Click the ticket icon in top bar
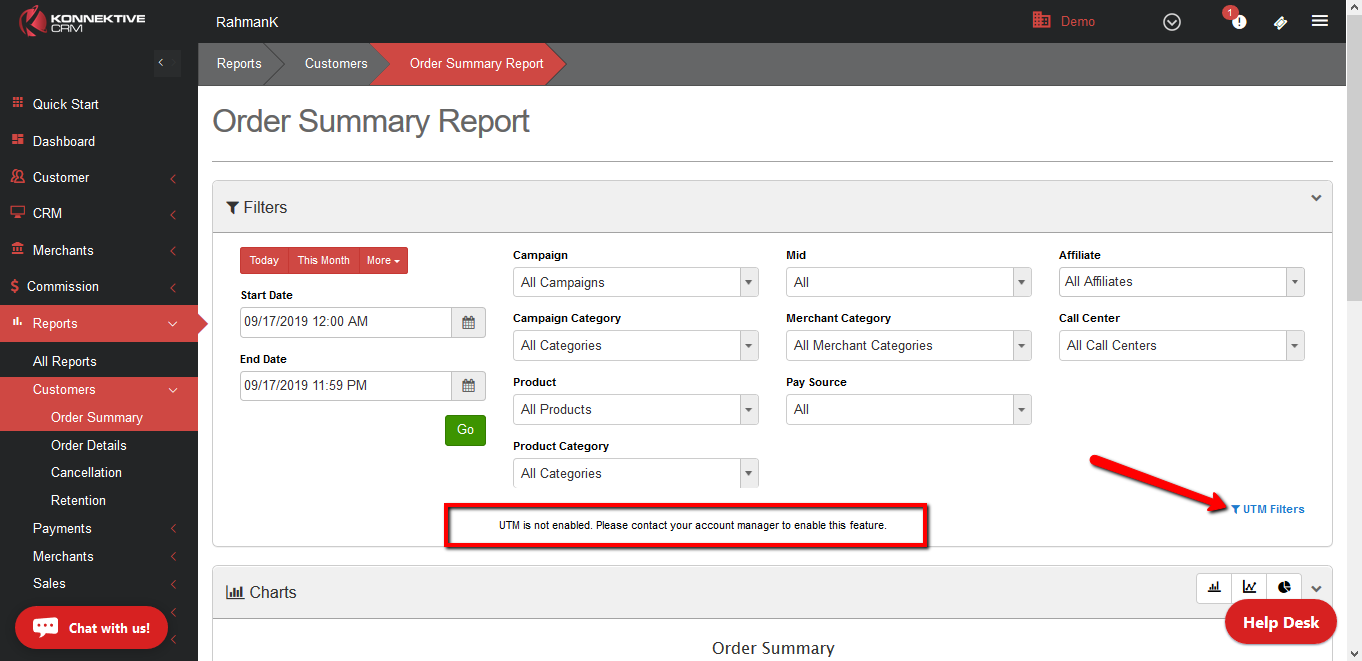 point(1280,22)
